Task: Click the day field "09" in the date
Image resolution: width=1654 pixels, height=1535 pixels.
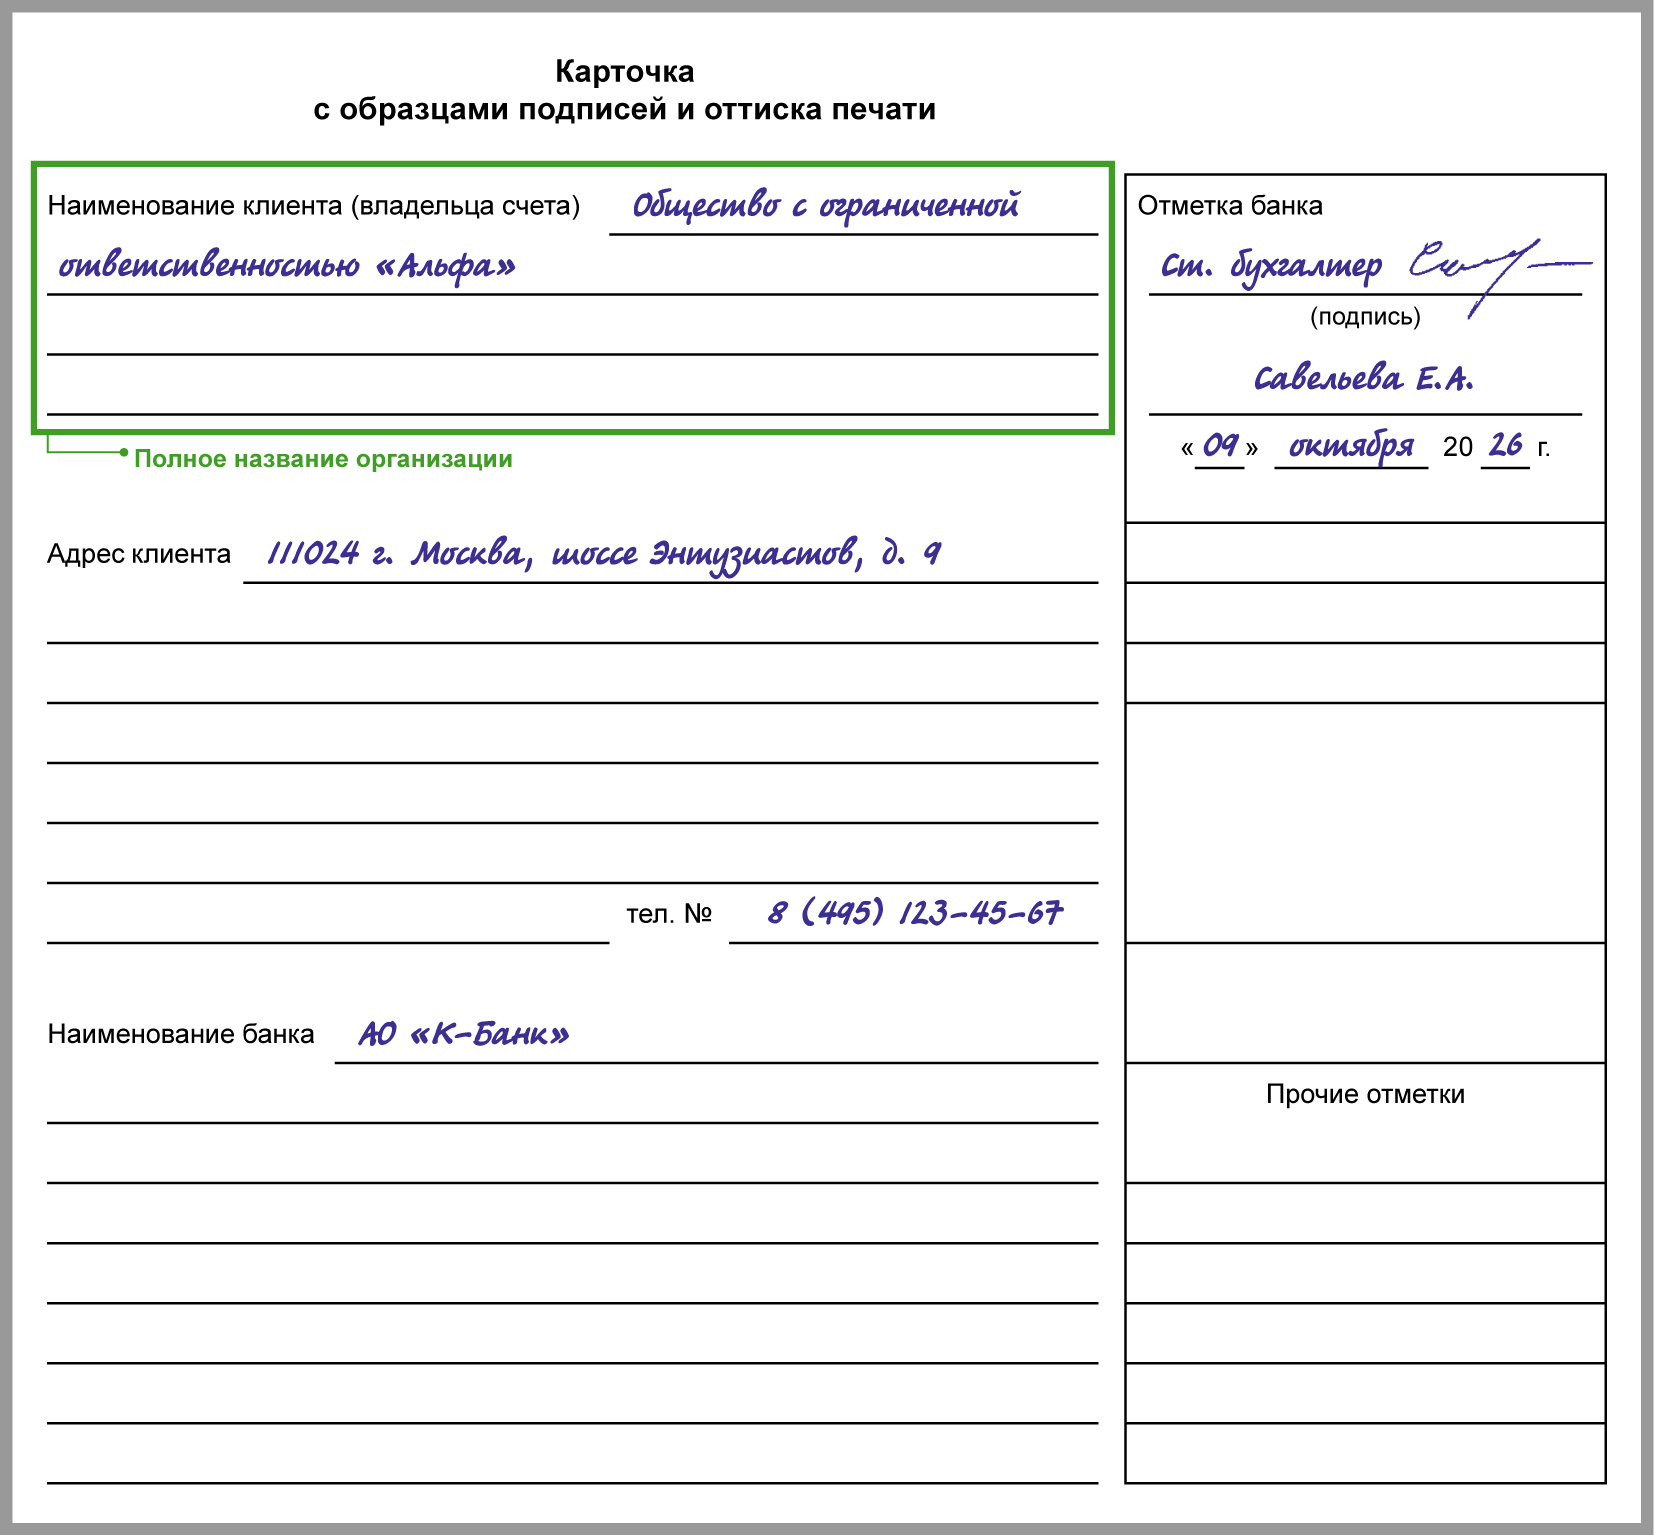Action: coord(1219,446)
